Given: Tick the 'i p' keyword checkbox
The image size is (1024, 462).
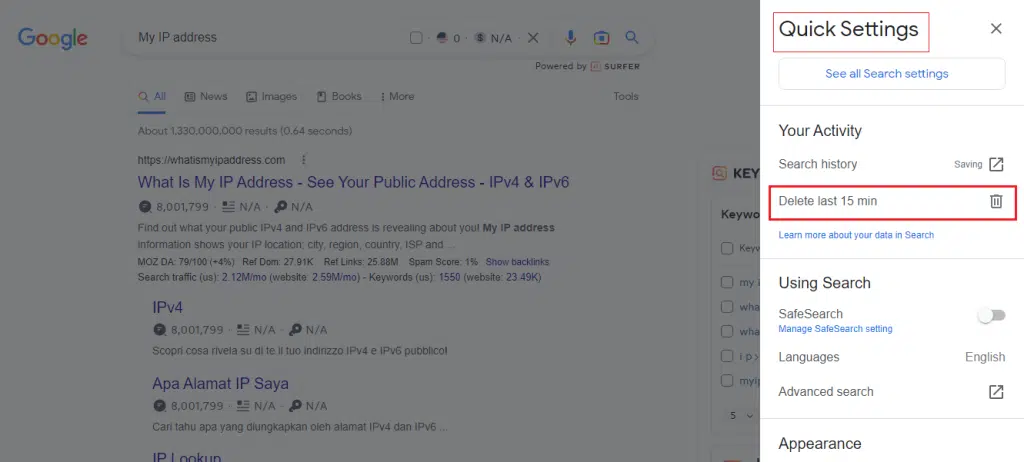Looking at the screenshot, I should click(x=727, y=356).
